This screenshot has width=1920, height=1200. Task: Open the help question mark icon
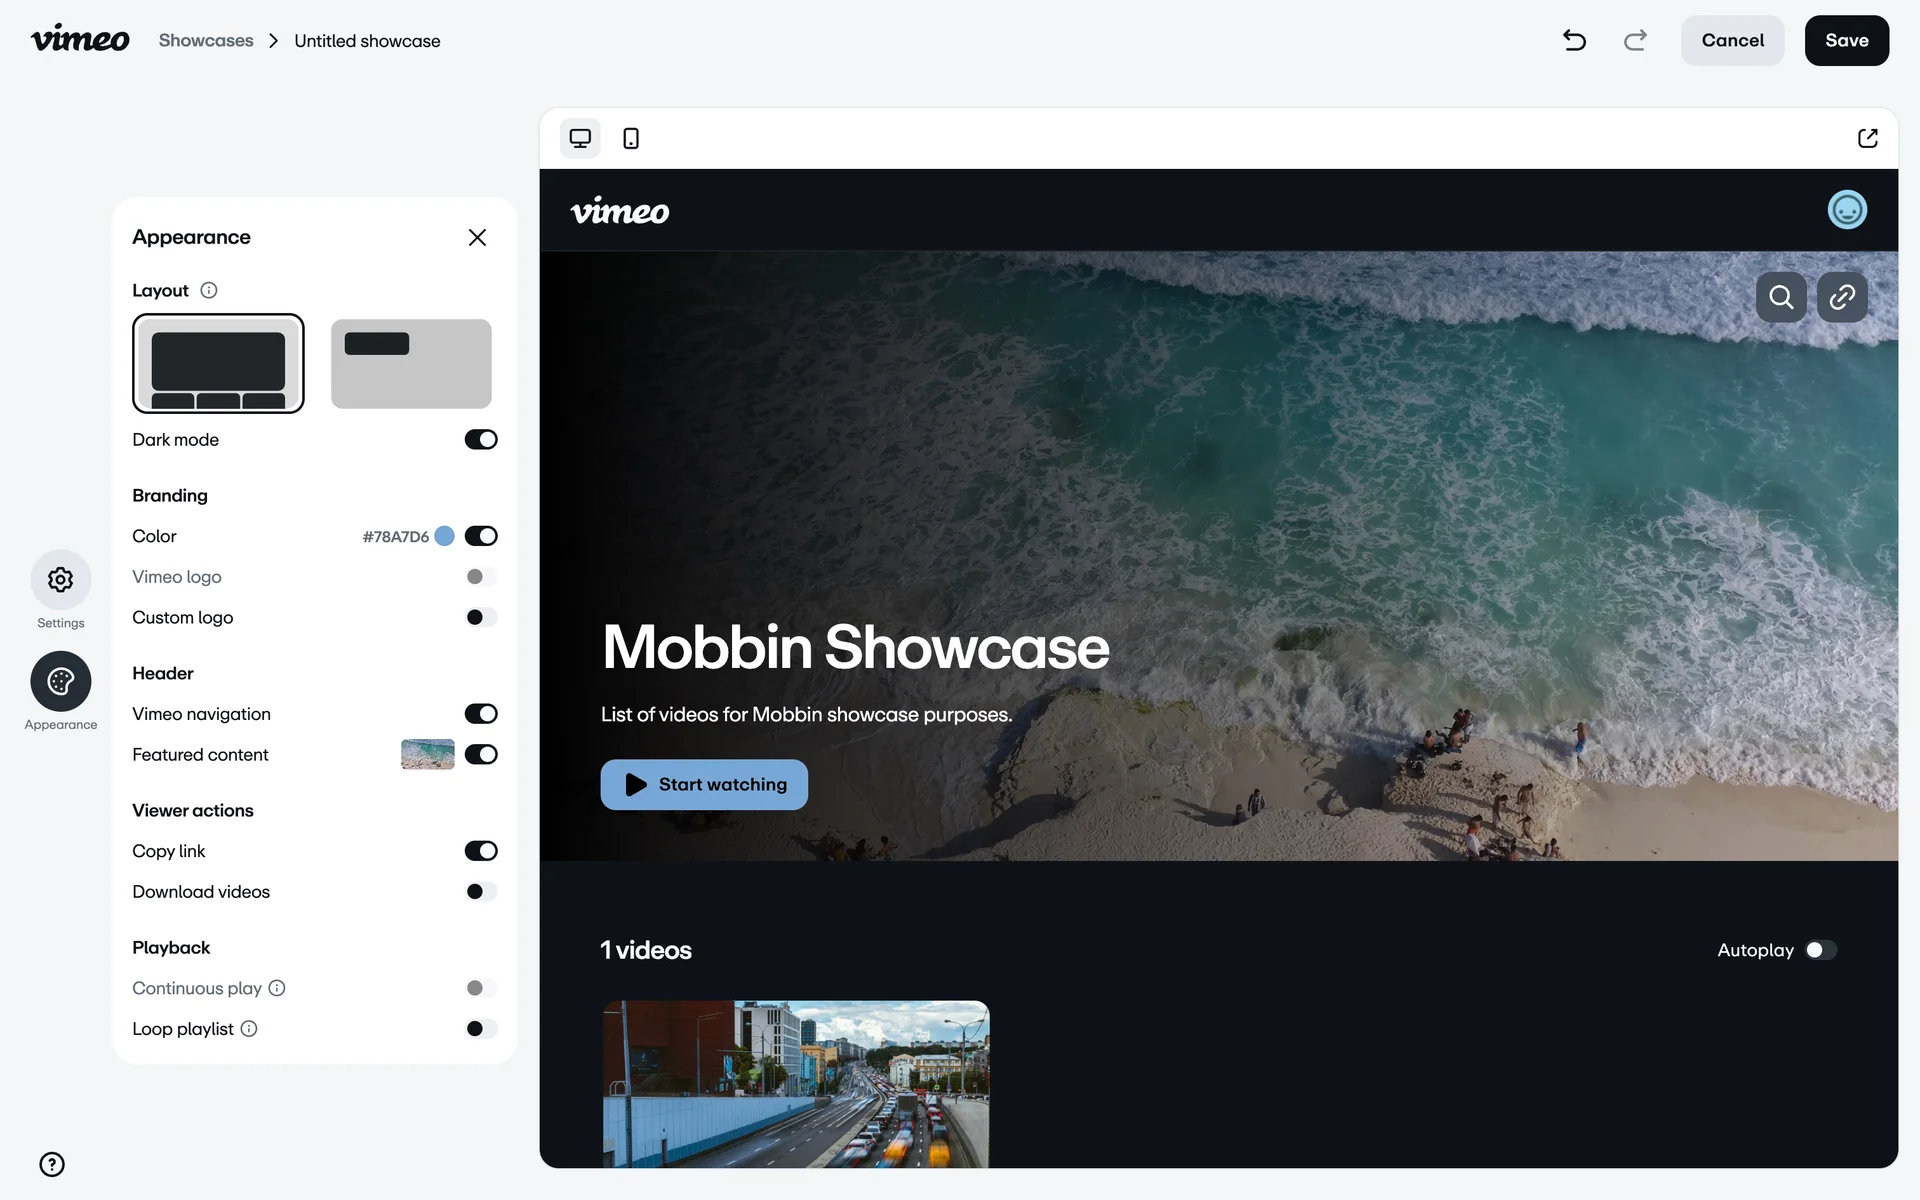52,1164
